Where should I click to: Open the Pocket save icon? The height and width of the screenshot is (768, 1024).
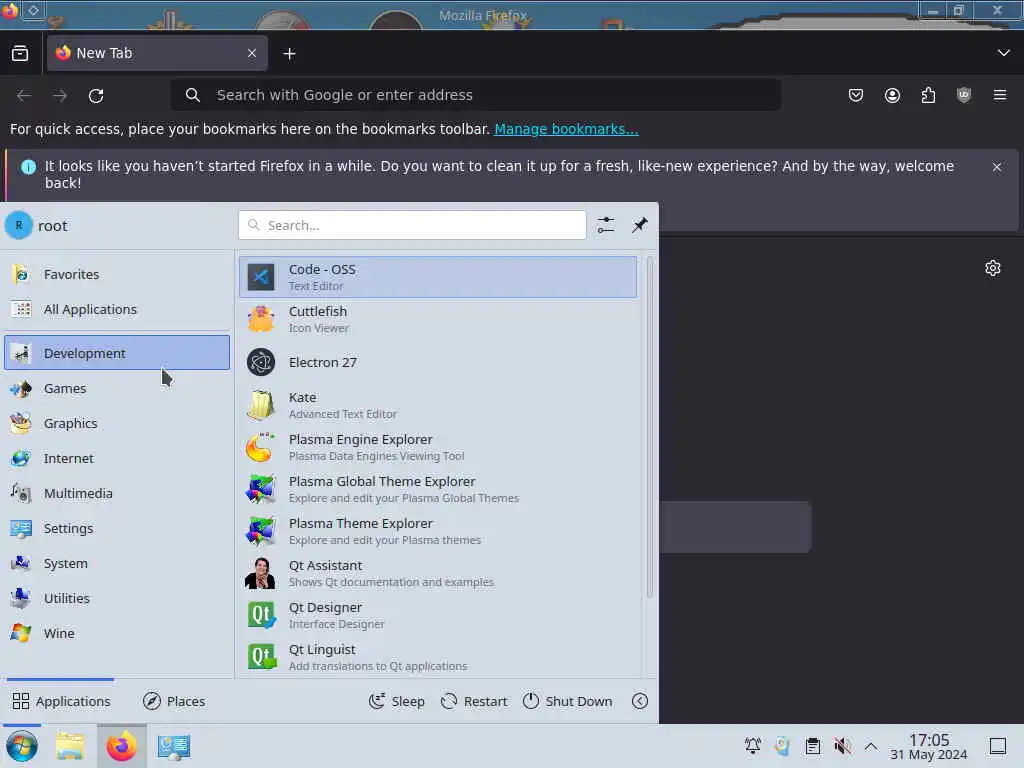coord(856,95)
